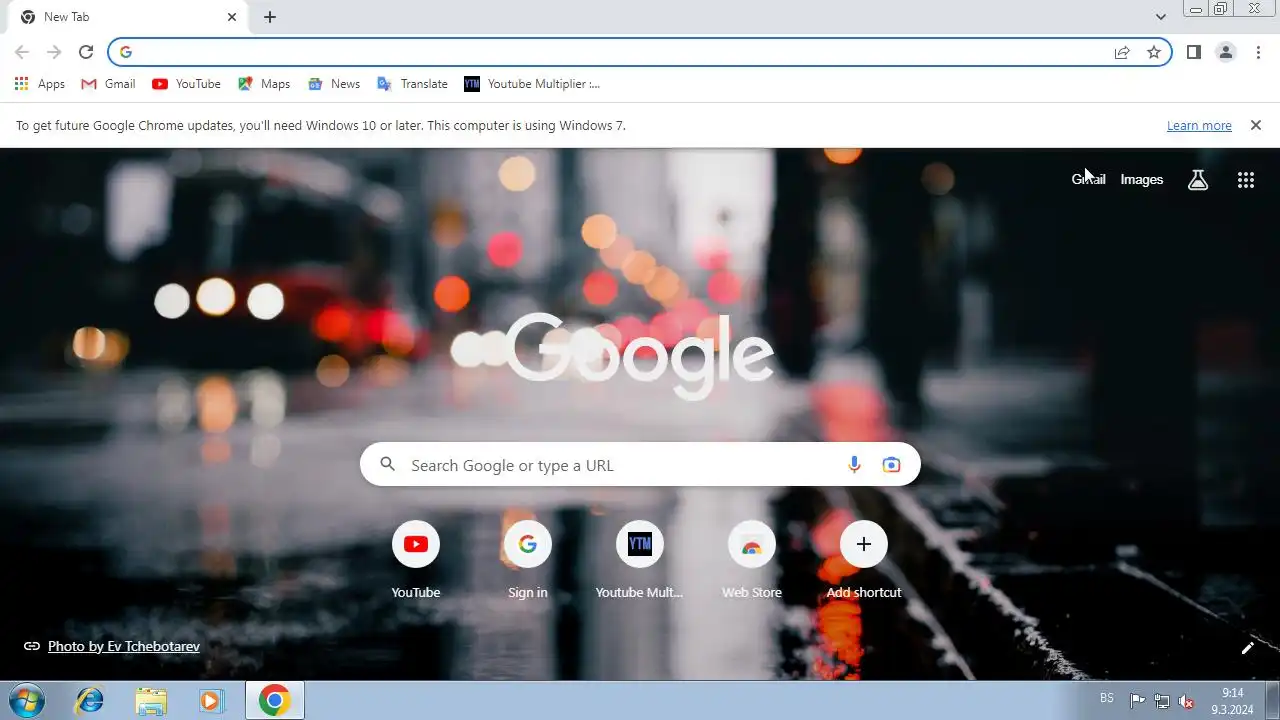Open Windows Explorer from the taskbar
The height and width of the screenshot is (720, 1280).
[x=151, y=700]
